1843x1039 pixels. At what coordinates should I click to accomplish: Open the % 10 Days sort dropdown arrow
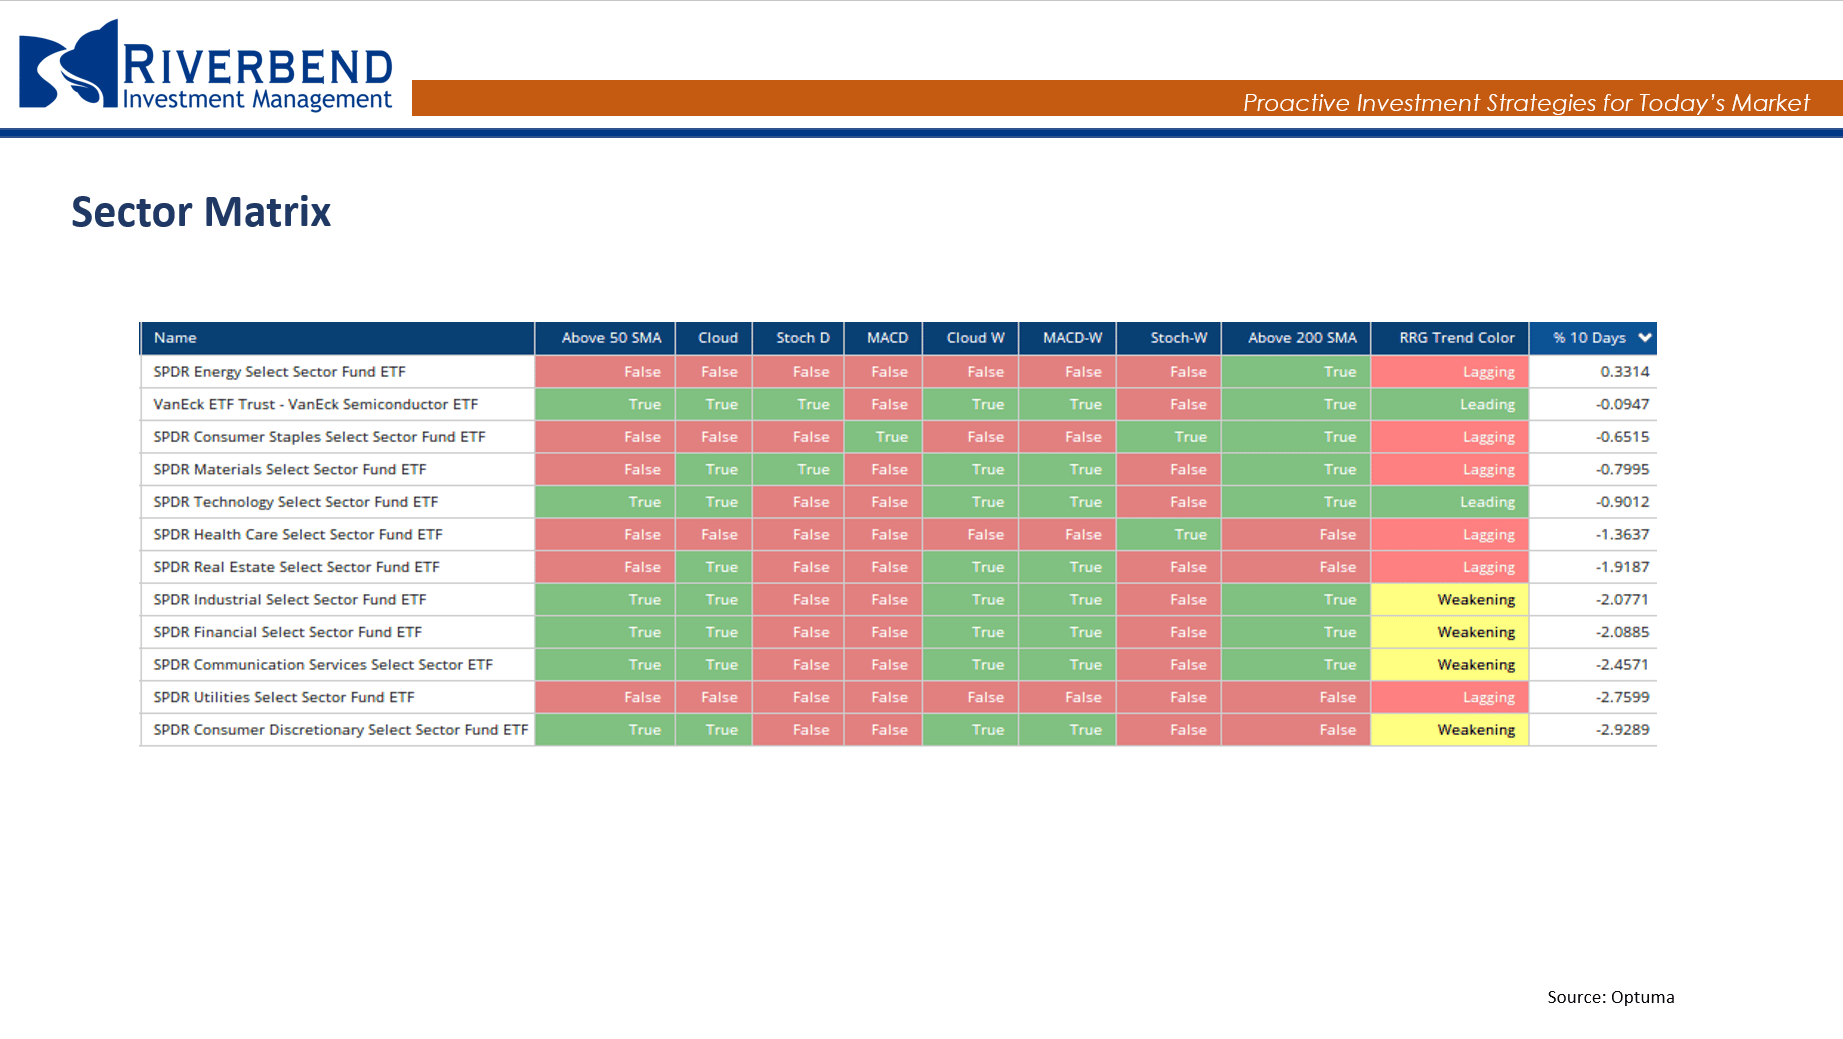1645,338
